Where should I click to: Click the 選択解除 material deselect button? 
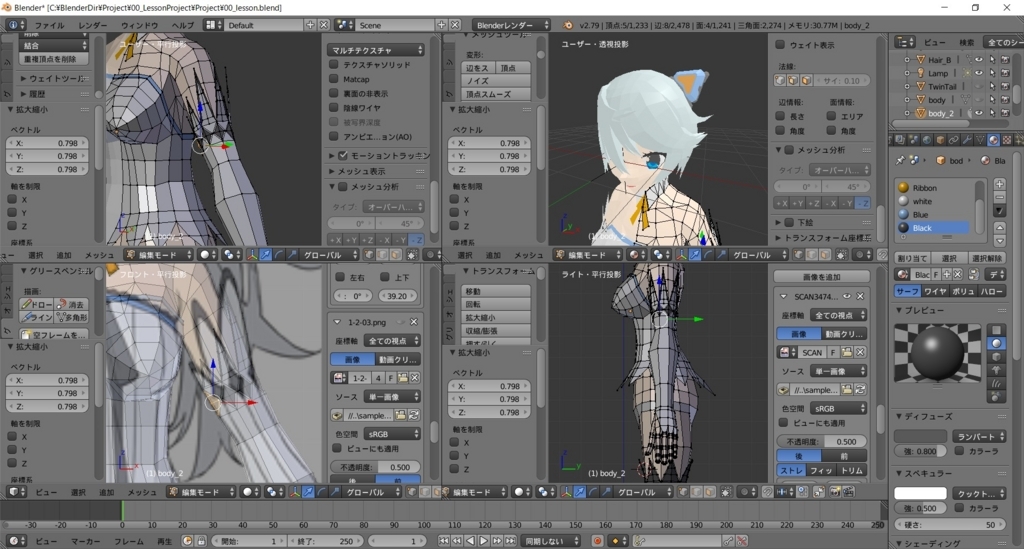click(987, 259)
